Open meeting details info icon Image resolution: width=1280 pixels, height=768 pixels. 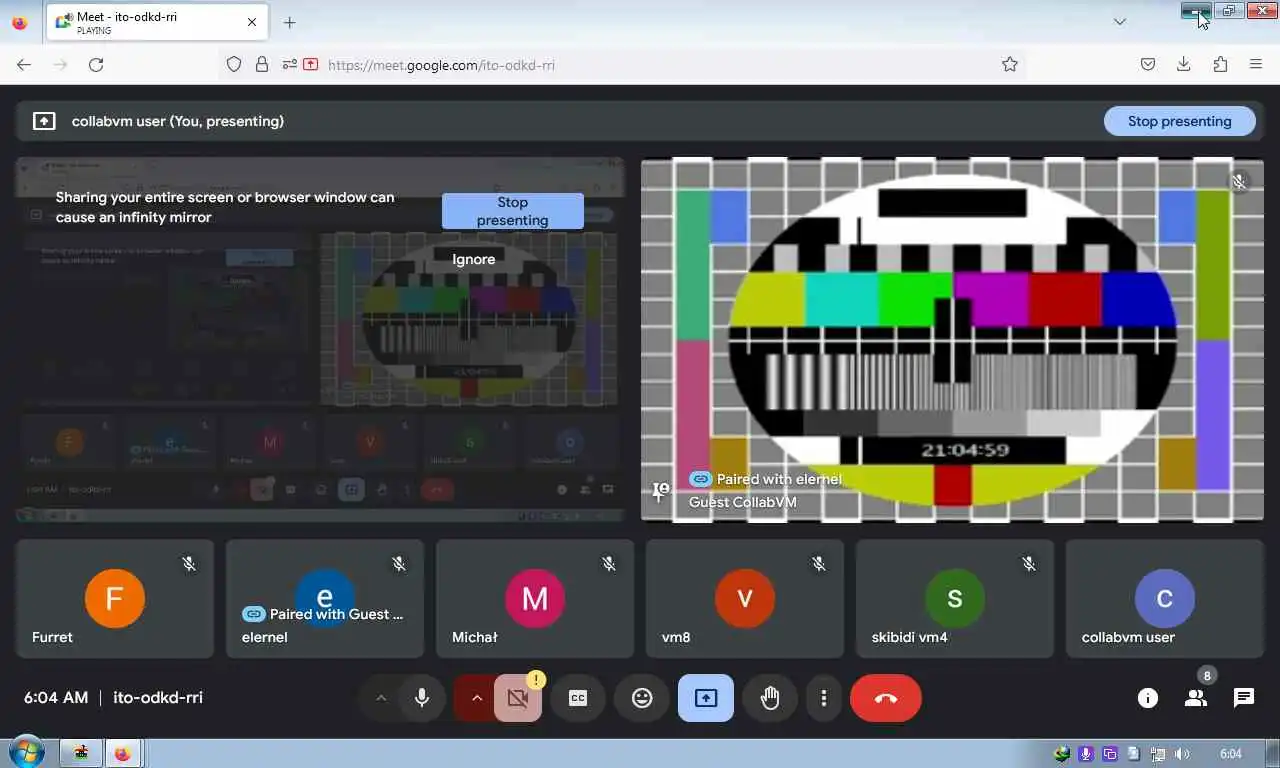click(1148, 698)
